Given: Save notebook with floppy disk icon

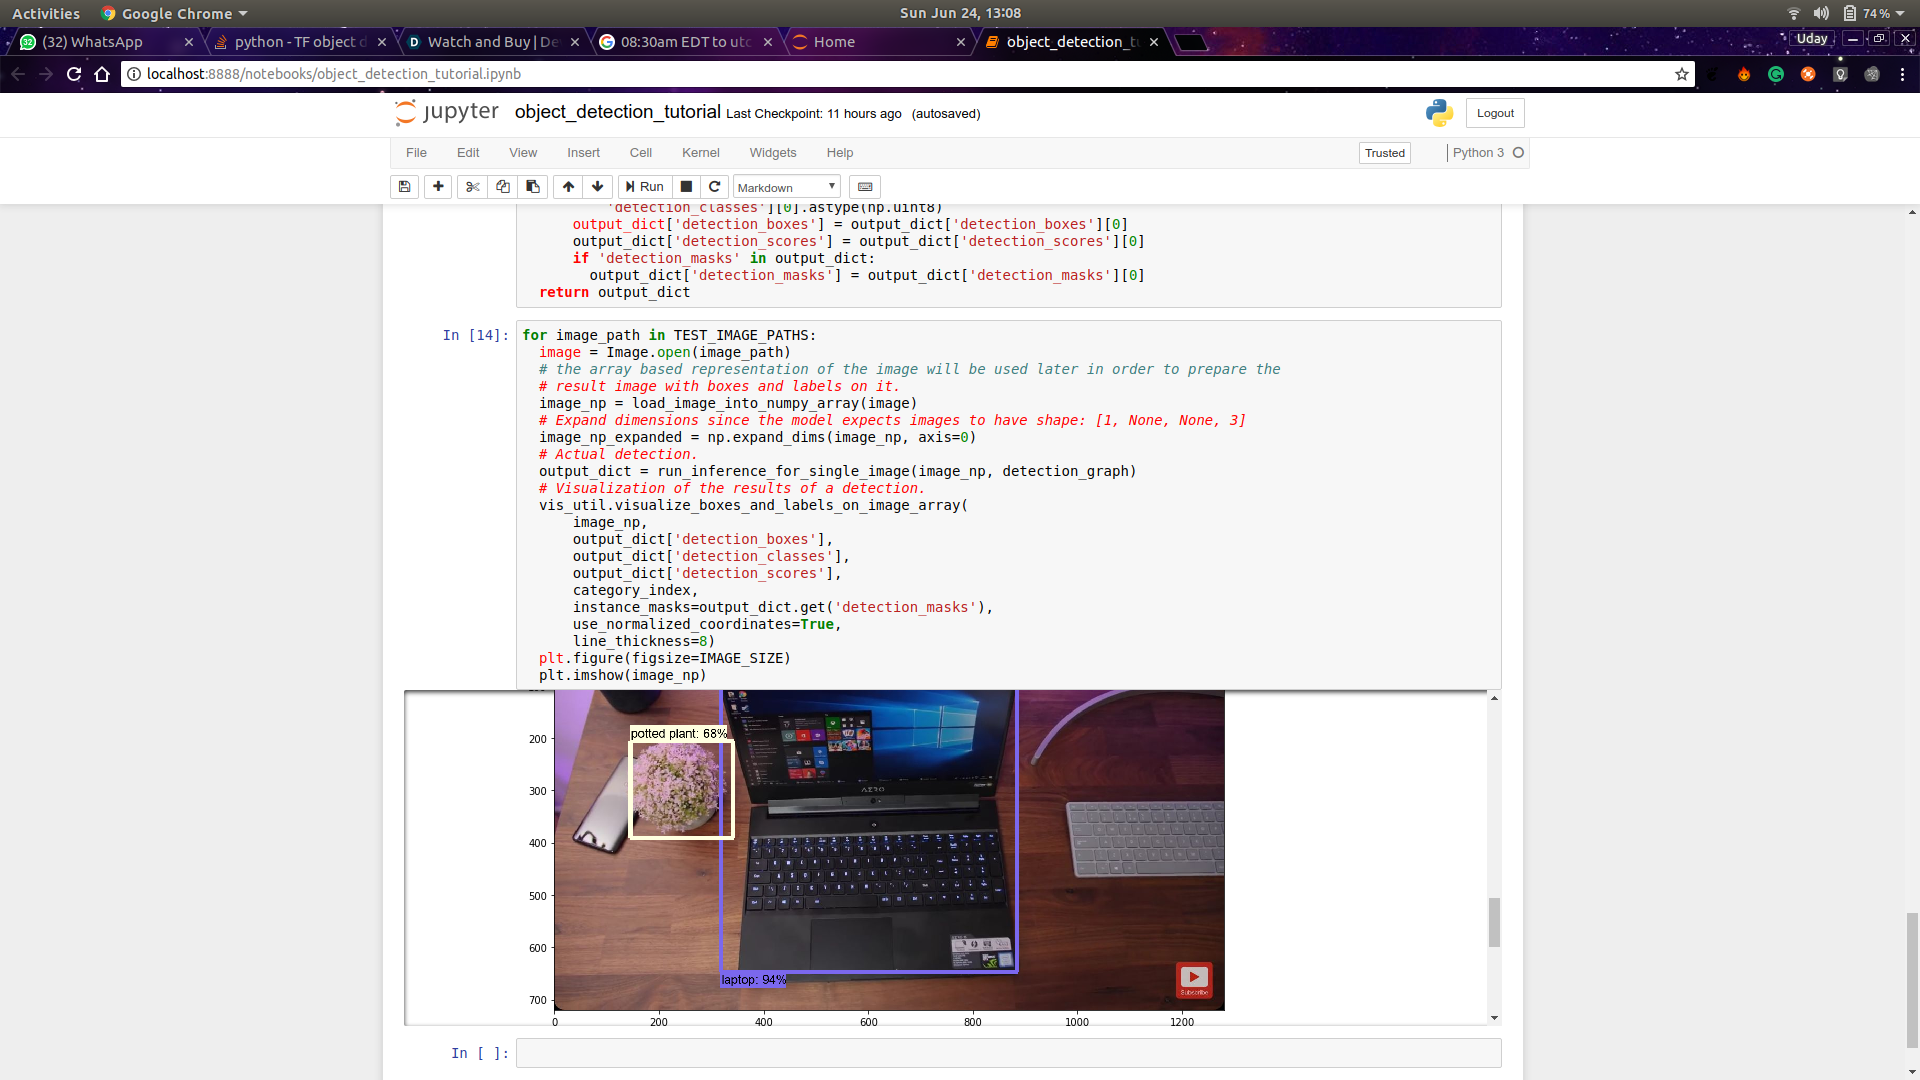Looking at the screenshot, I should [404, 187].
